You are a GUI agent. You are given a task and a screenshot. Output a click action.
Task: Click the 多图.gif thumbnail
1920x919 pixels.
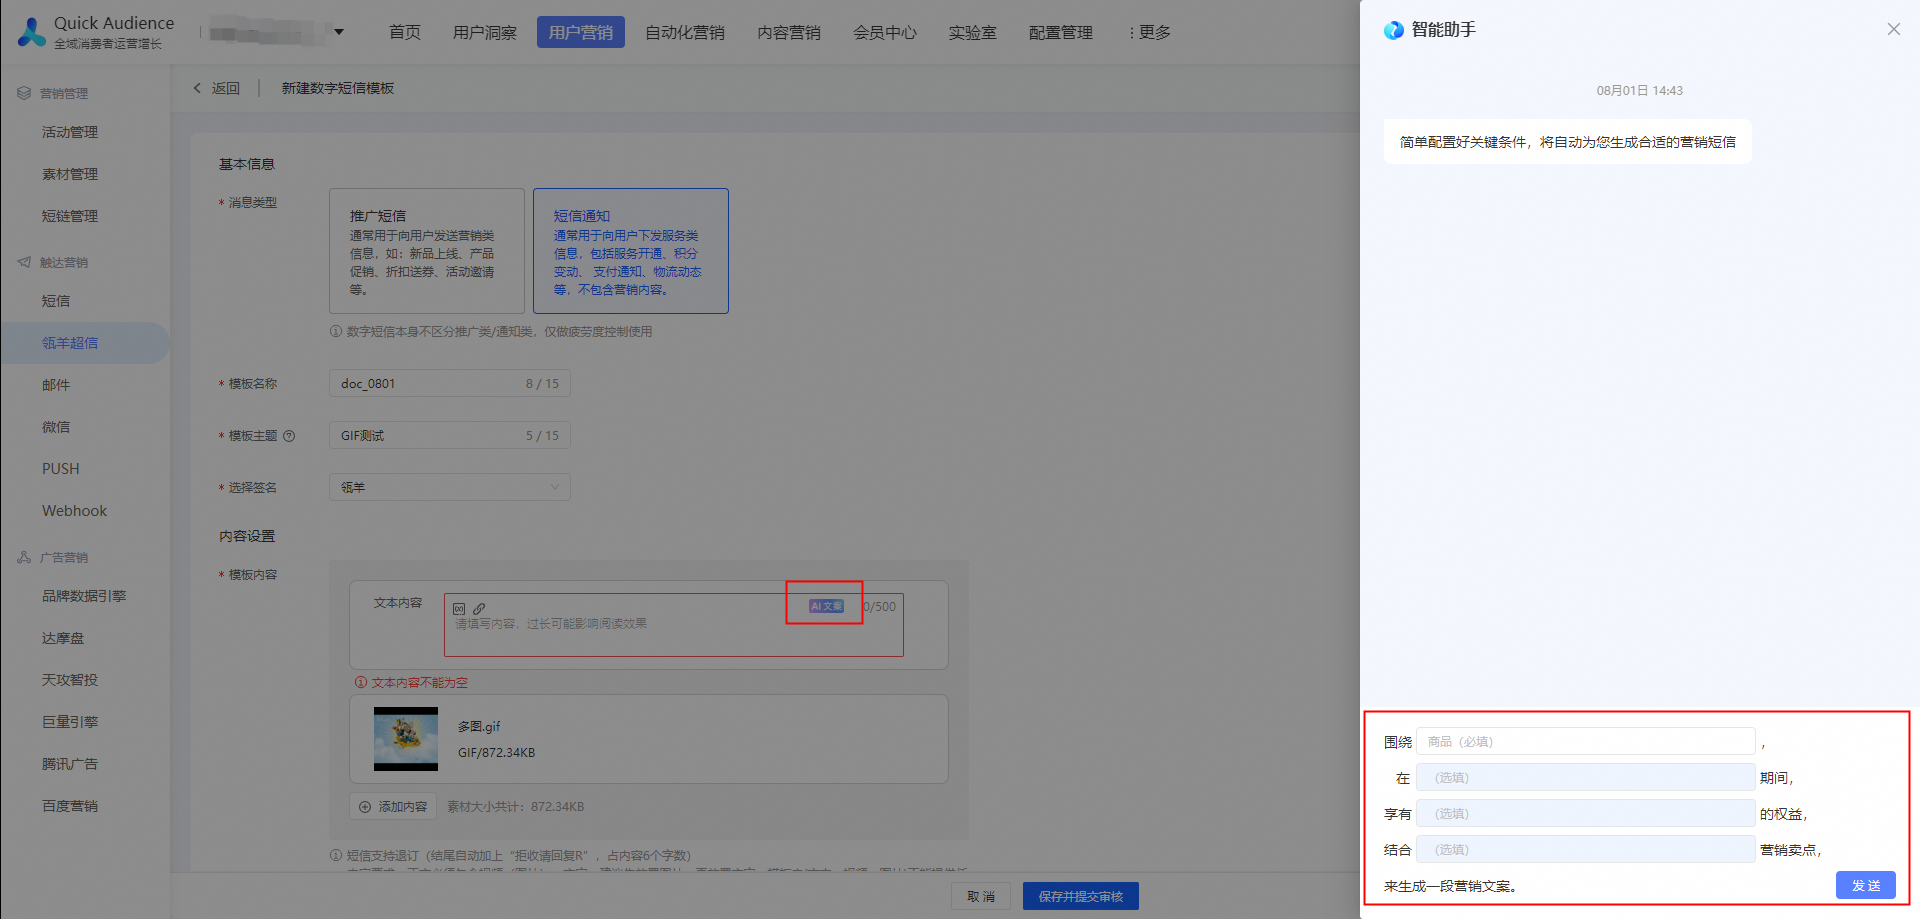(406, 739)
